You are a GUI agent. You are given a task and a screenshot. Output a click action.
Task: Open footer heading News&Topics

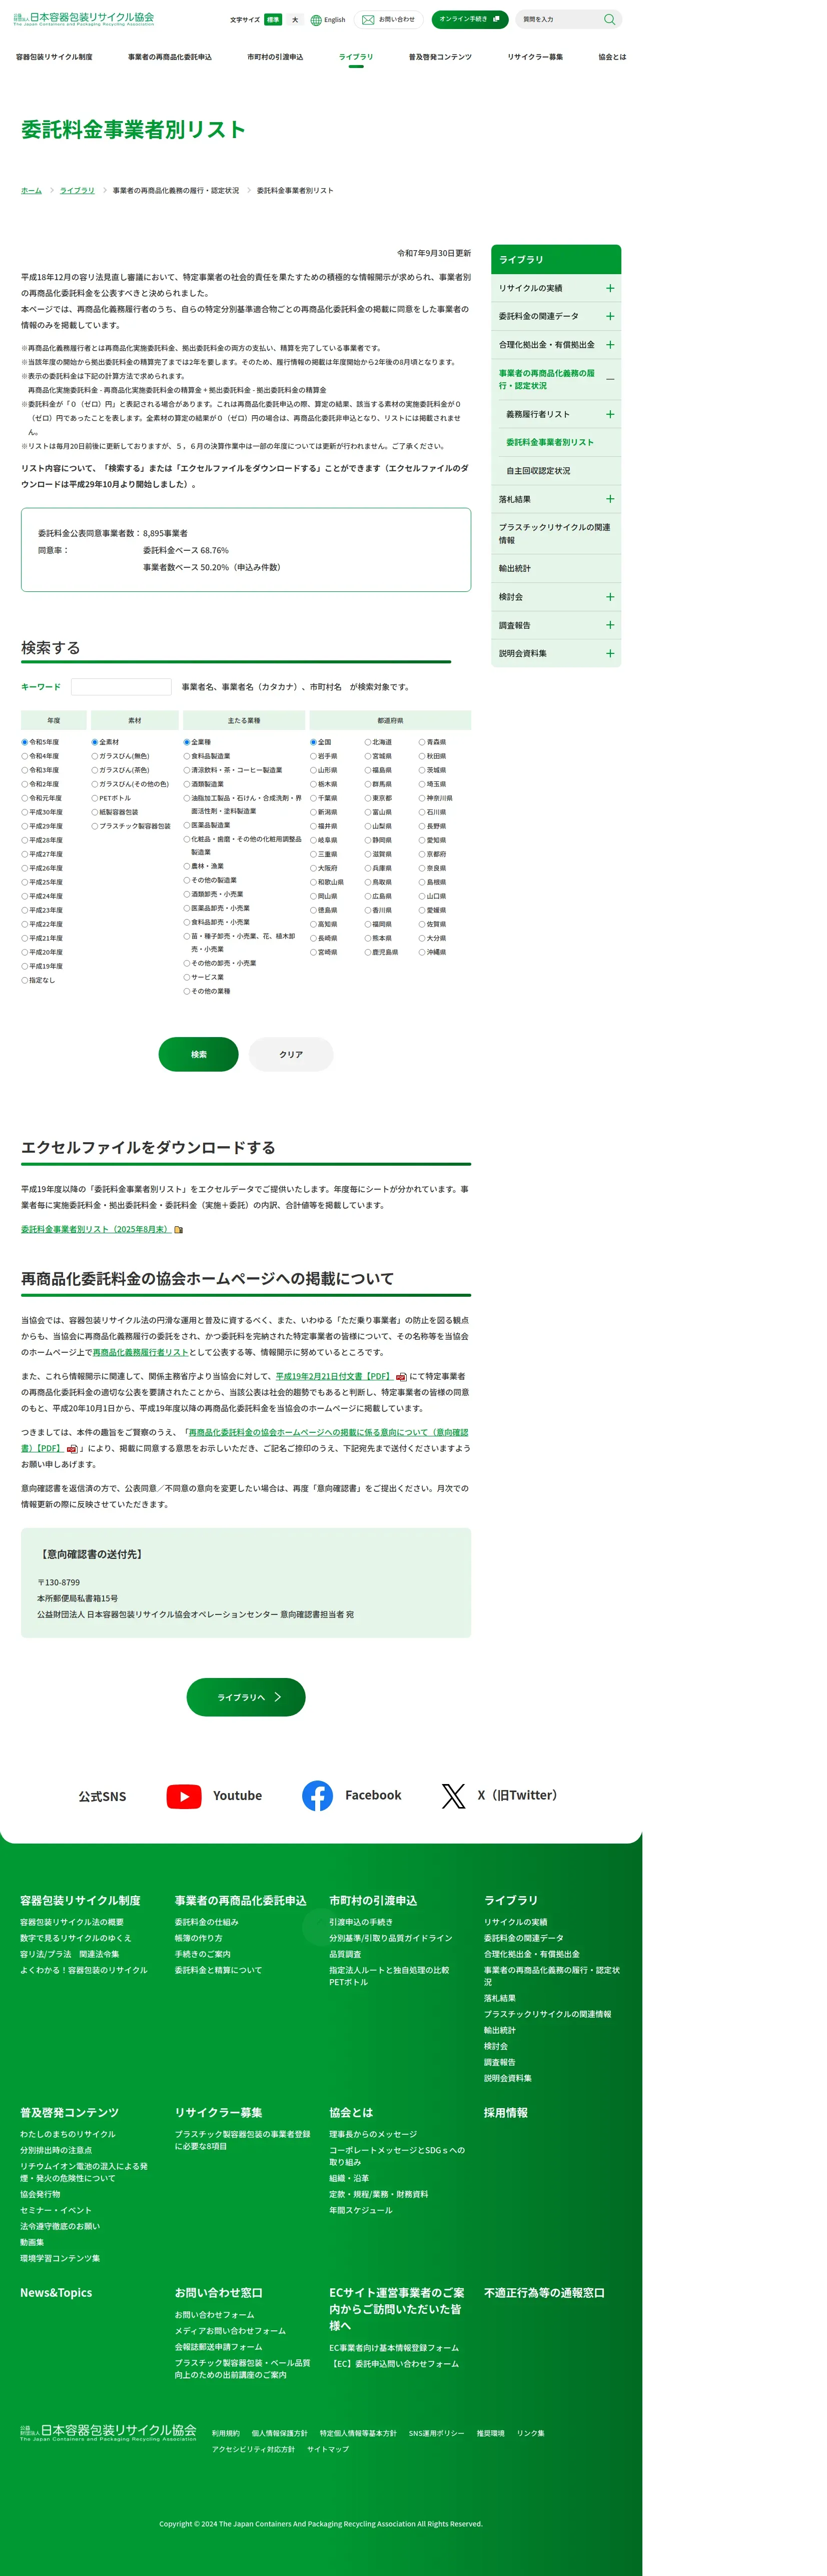point(56,2293)
